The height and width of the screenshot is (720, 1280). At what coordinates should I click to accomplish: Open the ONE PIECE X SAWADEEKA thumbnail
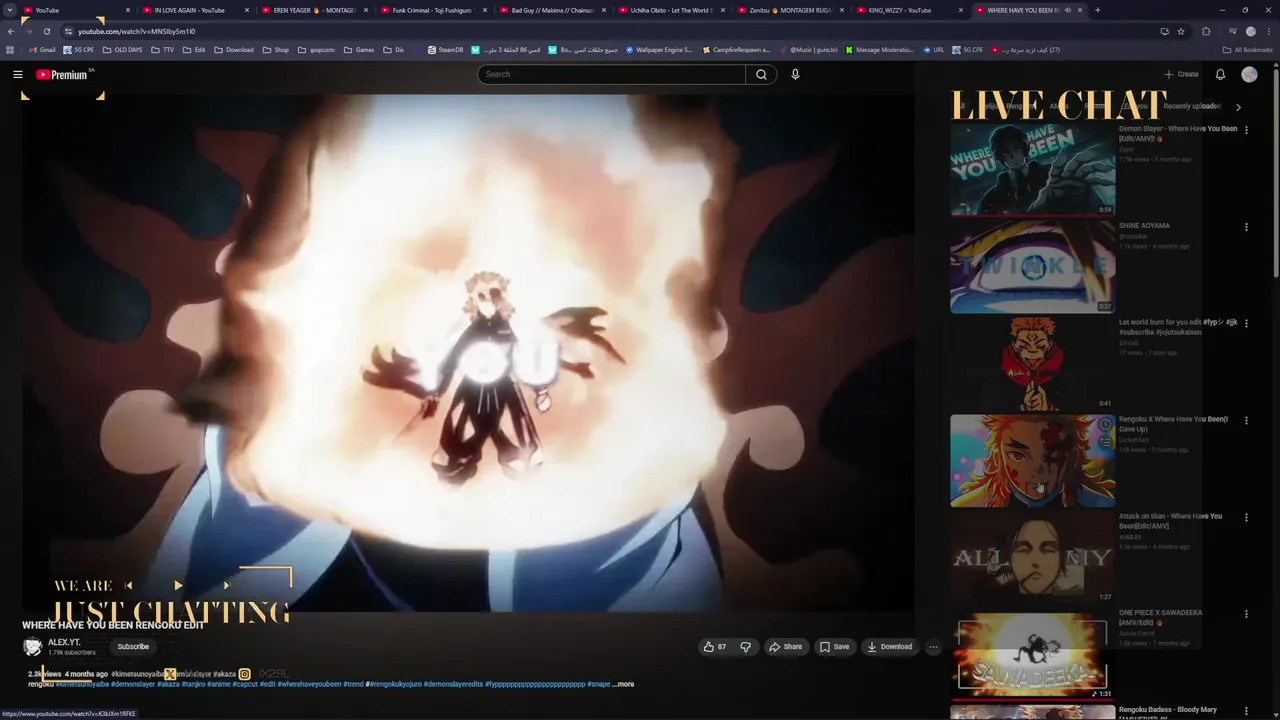click(x=1032, y=654)
